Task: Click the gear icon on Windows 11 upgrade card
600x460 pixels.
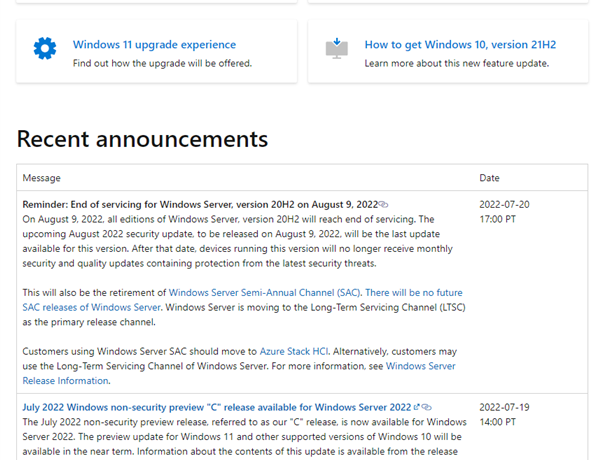Action: point(44,50)
